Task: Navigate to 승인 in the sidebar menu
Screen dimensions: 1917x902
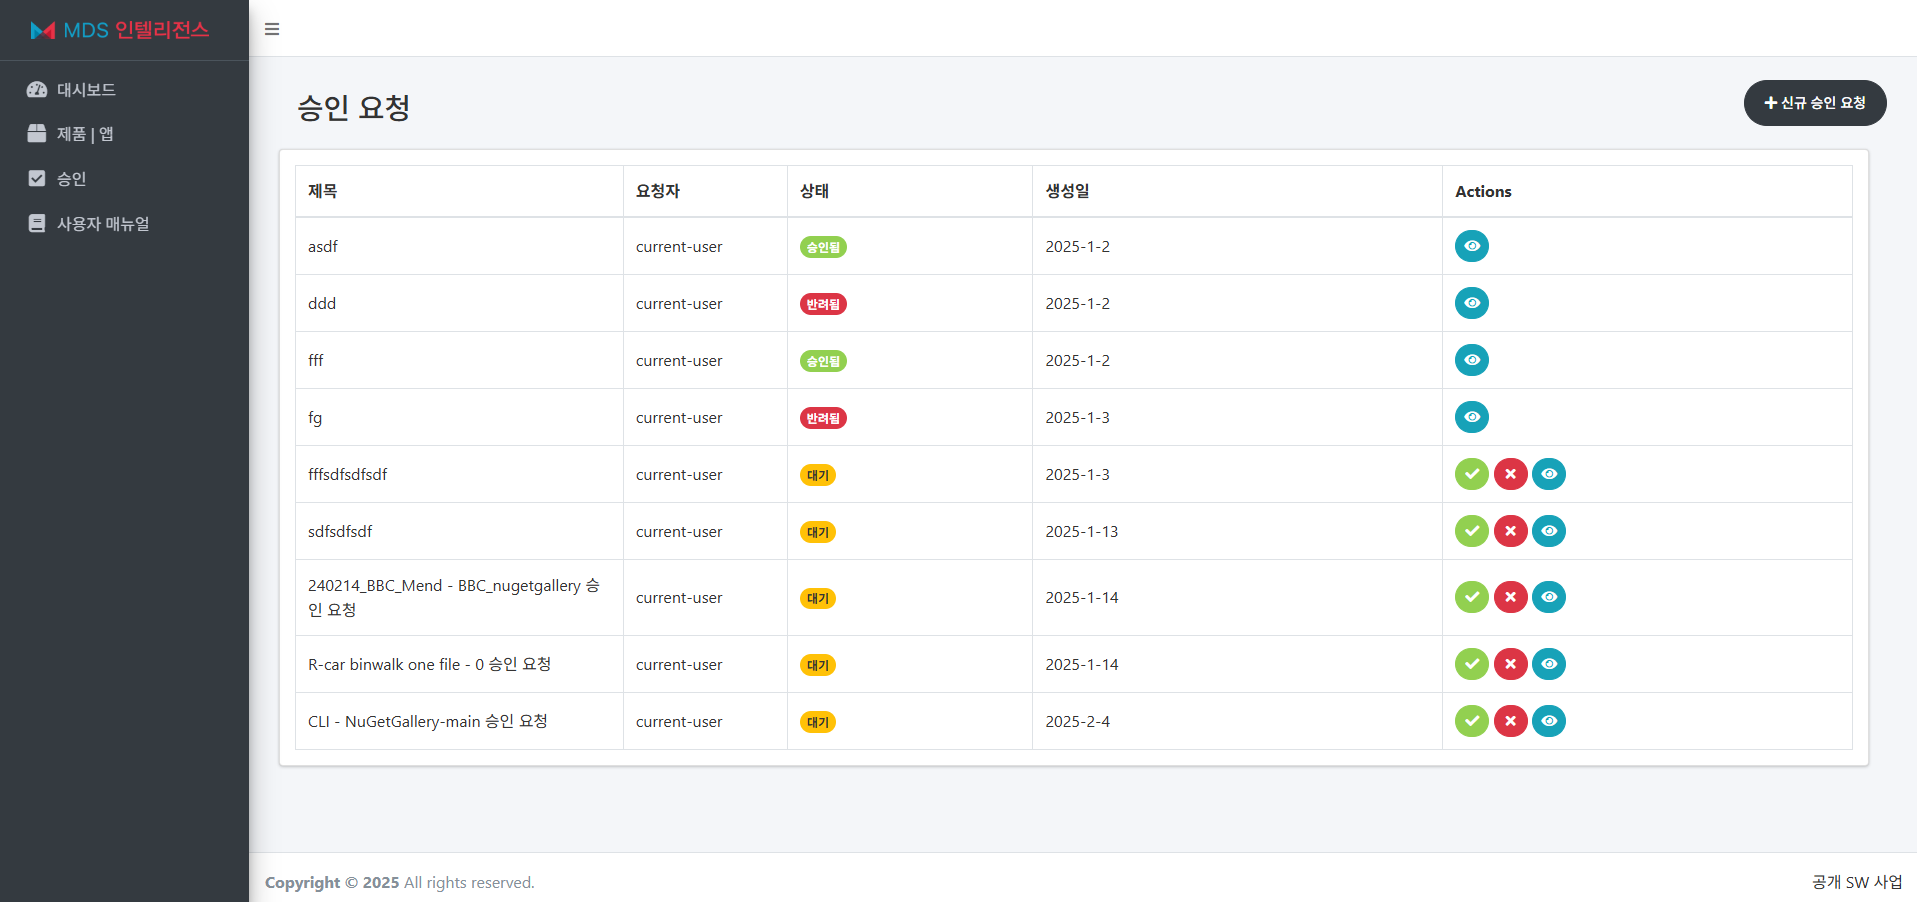Action: tap(70, 178)
